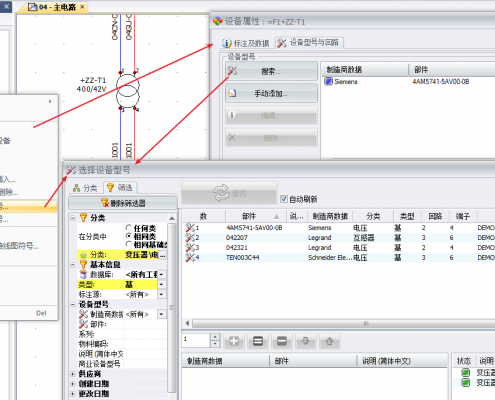Click the quantity input field showing 1
495x400 pixels.
click(196, 340)
